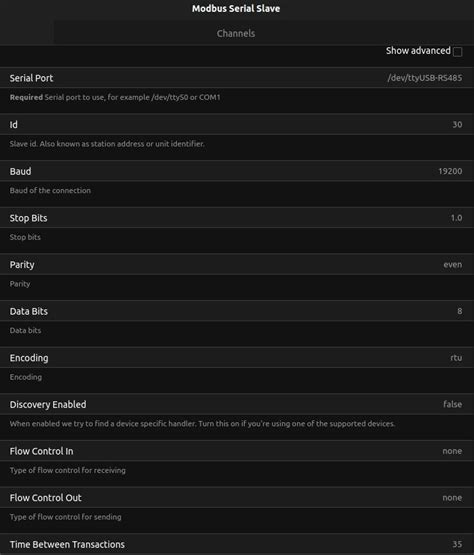474x555 pixels.
Task: Change the Parity setting from even
Action: tap(452, 265)
